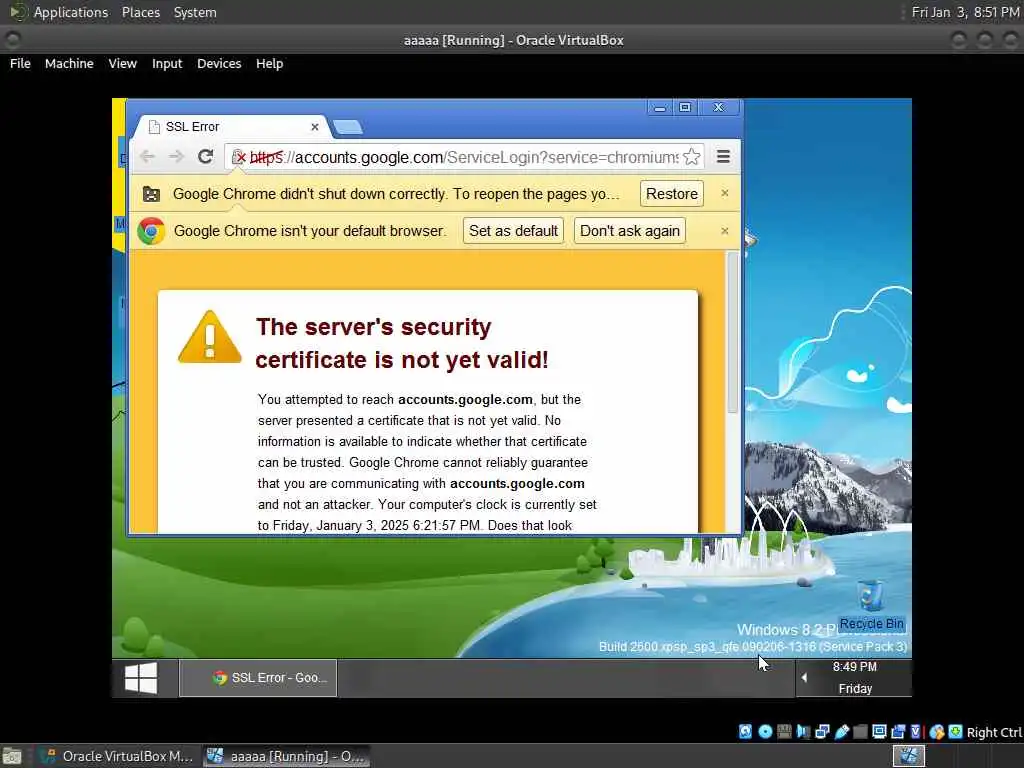The width and height of the screenshot is (1024, 768).
Task: Click VirtualBox optical disk status icon
Action: pos(765,732)
